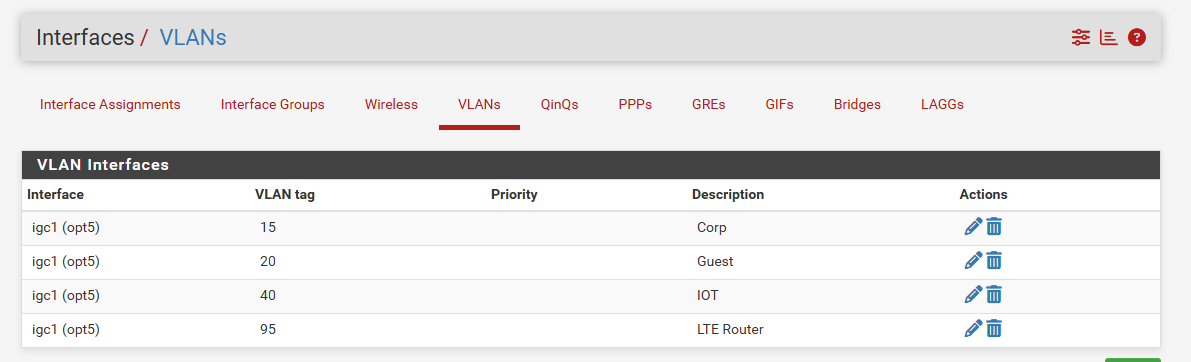Delete the Guest VLAN entry

(x=994, y=260)
